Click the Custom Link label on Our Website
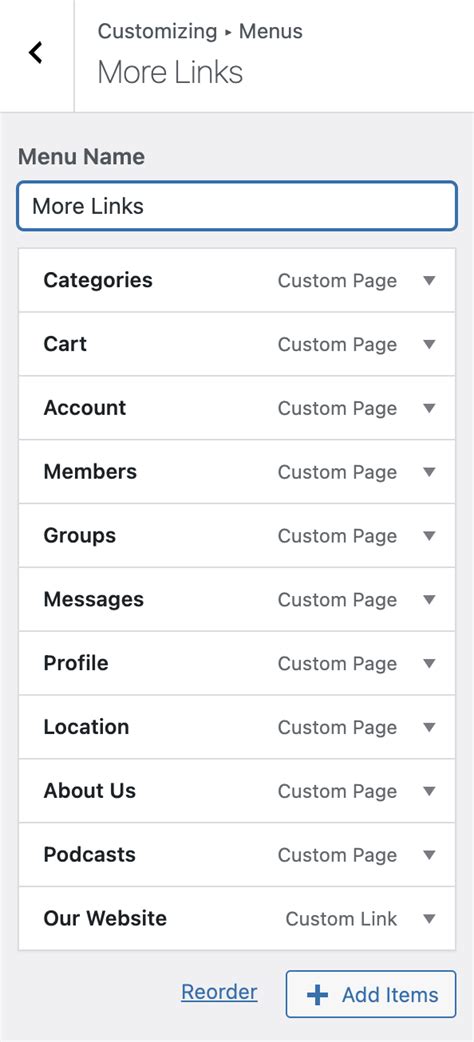The width and height of the screenshot is (474, 1042). 341,918
